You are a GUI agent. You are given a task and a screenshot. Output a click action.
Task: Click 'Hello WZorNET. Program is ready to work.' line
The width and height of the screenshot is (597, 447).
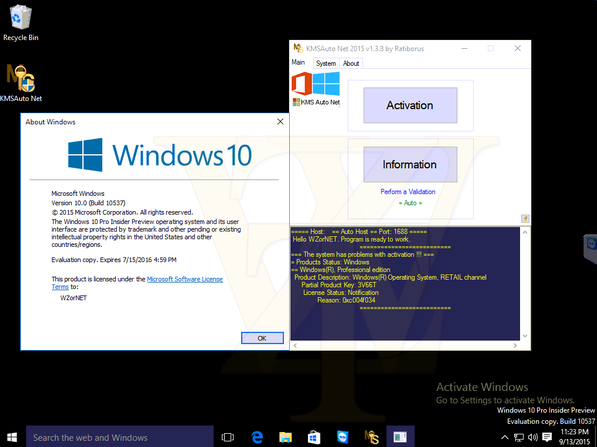pos(351,239)
